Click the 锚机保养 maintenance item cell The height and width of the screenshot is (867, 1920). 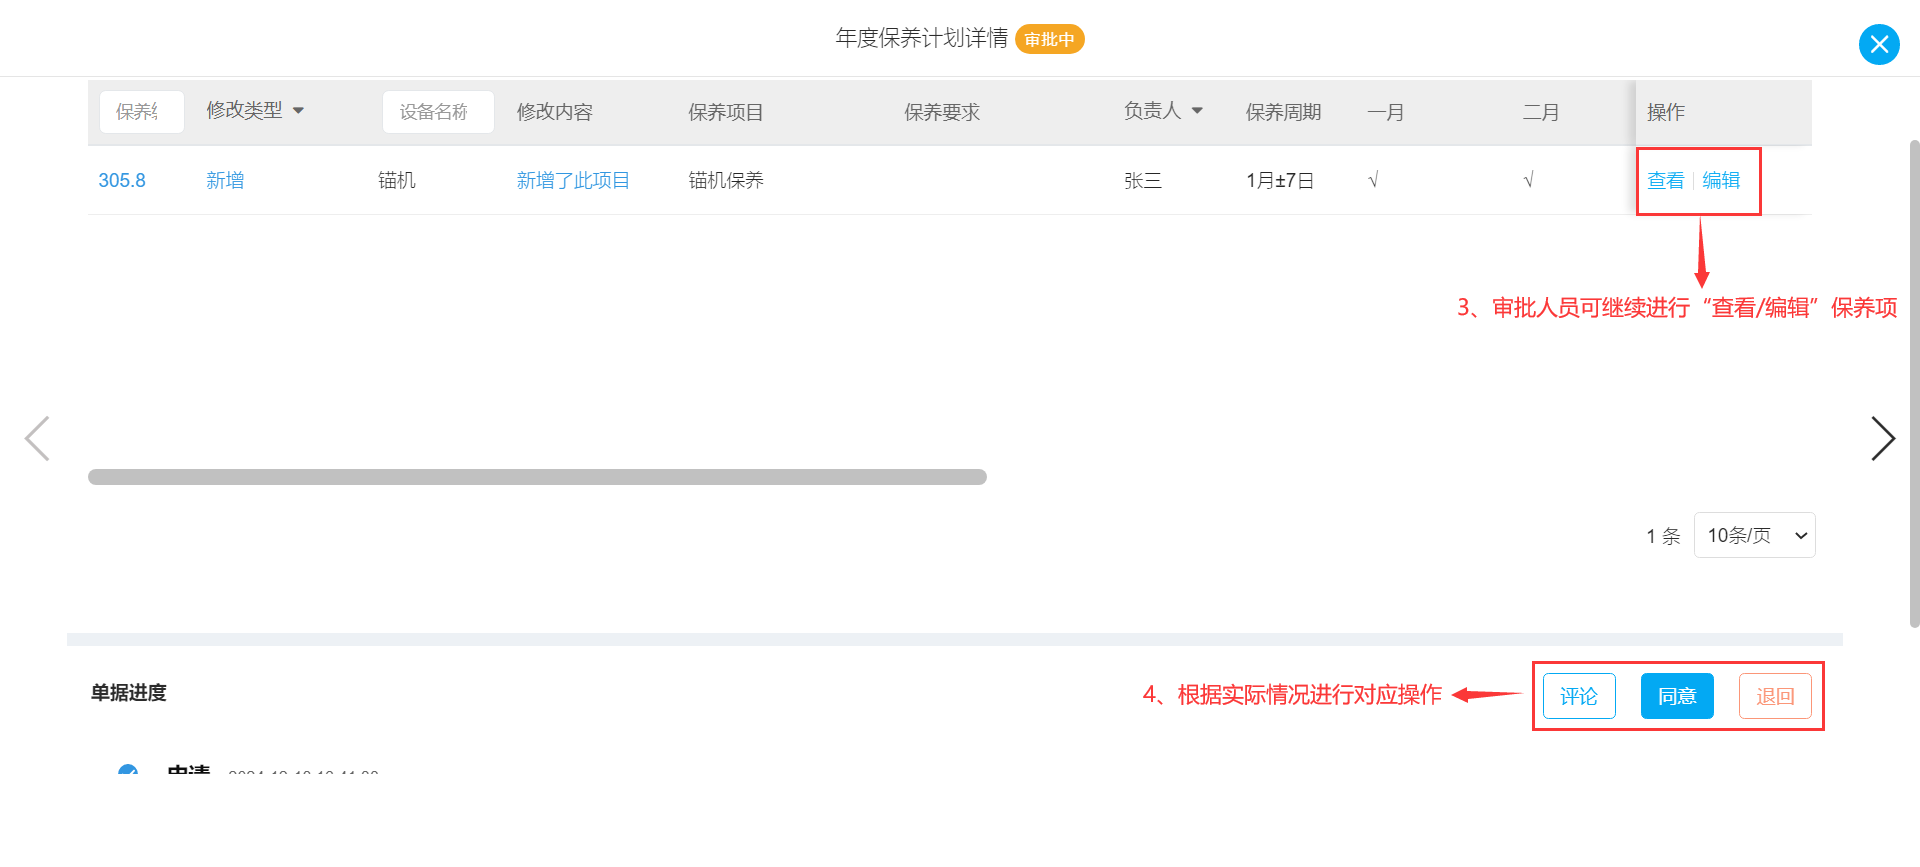(726, 180)
